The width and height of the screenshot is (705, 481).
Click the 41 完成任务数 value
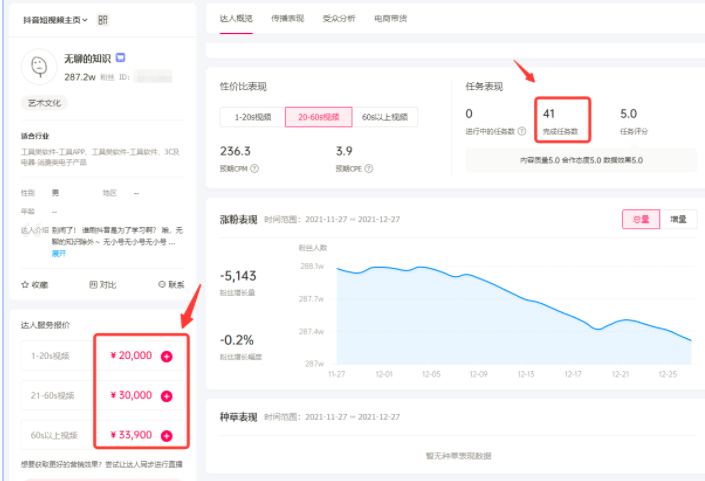(x=549, y=114)
